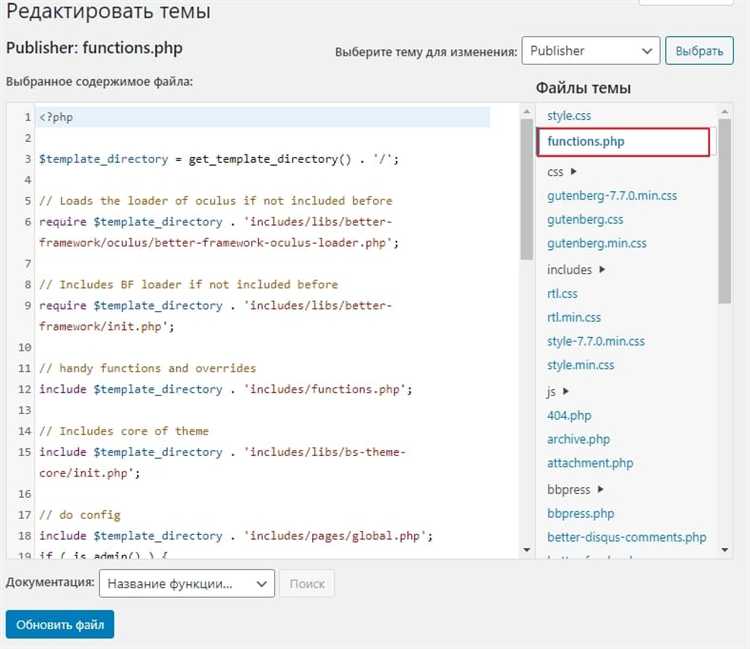Image resolution: width=750 pixels, height=649 pixels.
Task: Click the file list scrollbar down arrow
Action: 725,550
